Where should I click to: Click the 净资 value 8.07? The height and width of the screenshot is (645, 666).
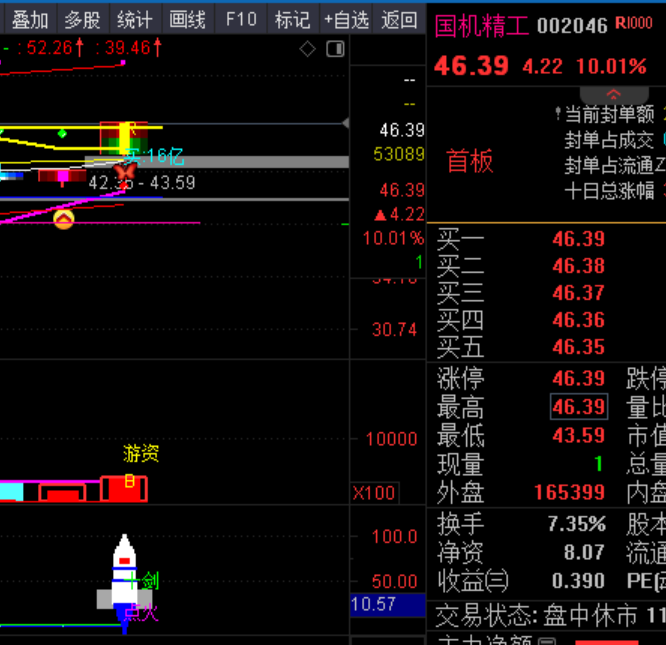tap(584, 552)
